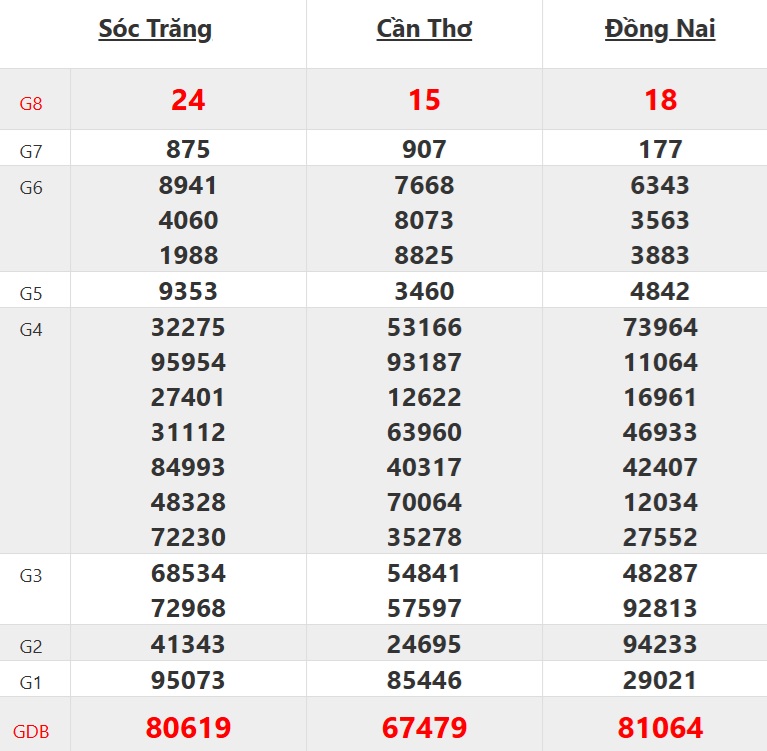Click Cần Thơ G3 number 54841
The image size is (767, 751).
coord(424,574)
